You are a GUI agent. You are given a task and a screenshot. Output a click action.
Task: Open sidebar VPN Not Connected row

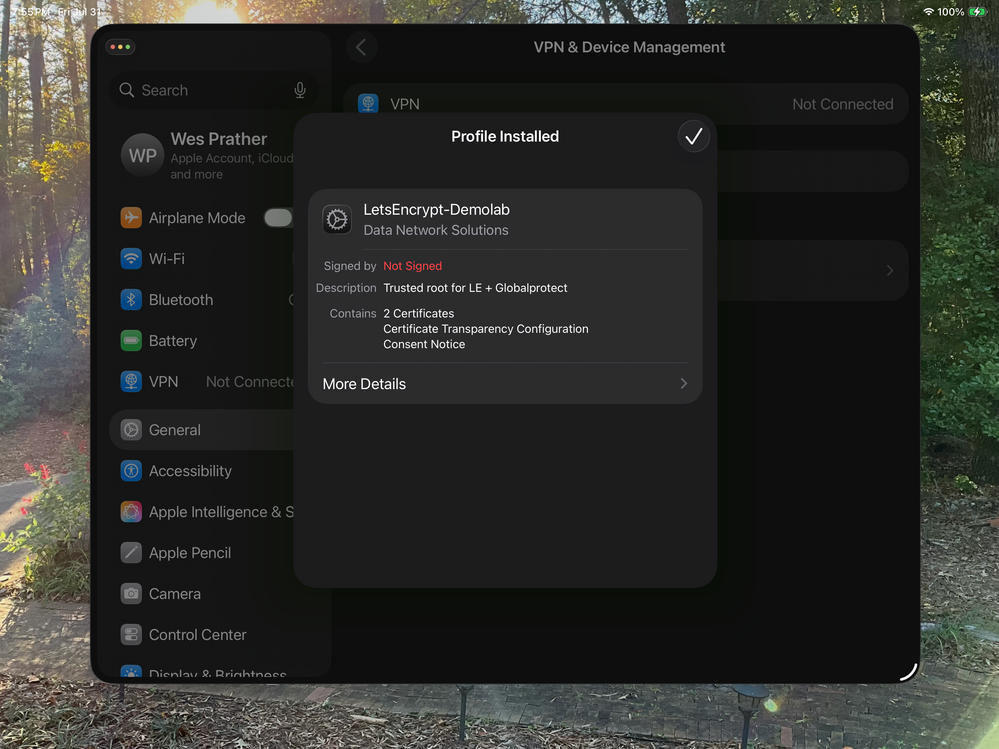[203, 382]
